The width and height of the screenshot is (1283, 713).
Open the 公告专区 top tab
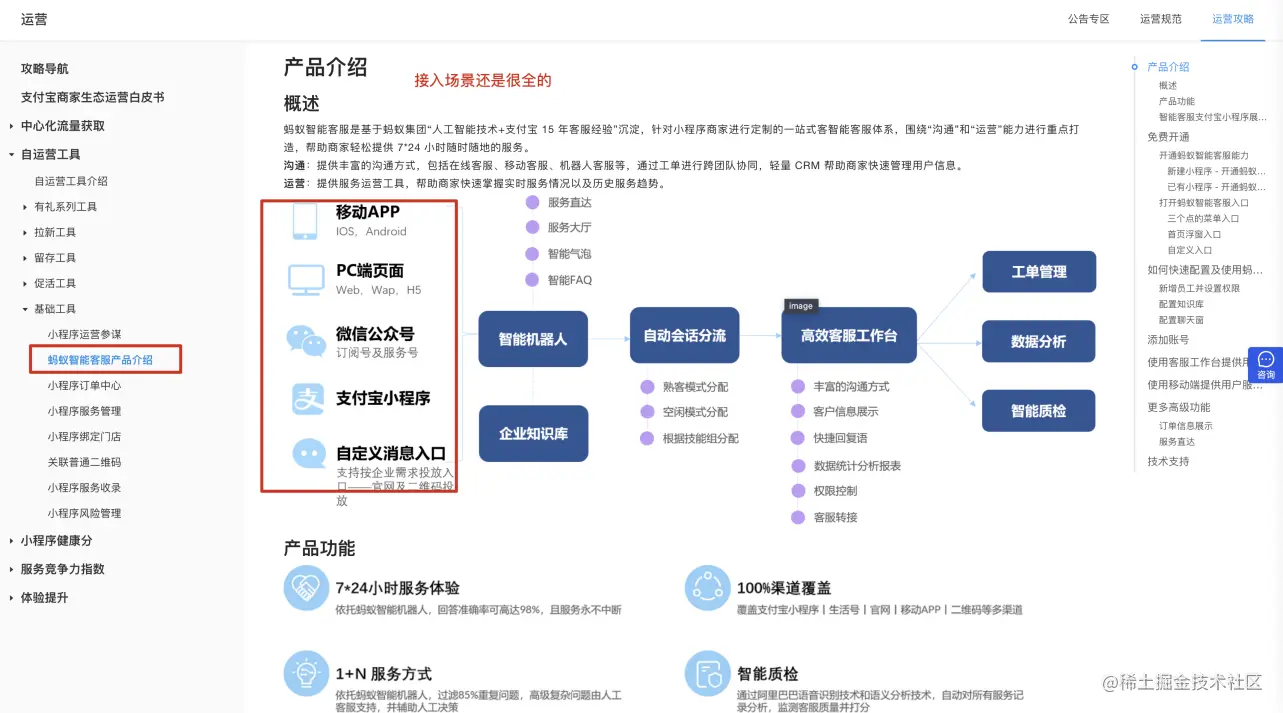[1088, 19]
